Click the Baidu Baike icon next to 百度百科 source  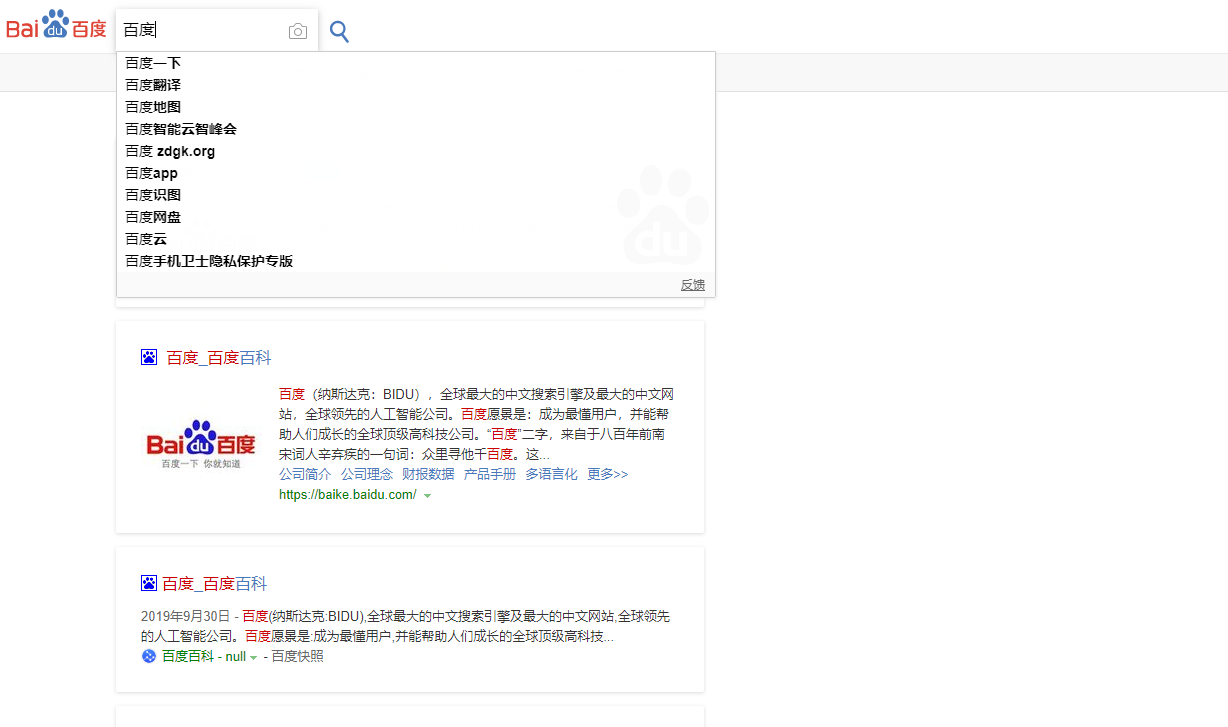[x=147, y=656]
